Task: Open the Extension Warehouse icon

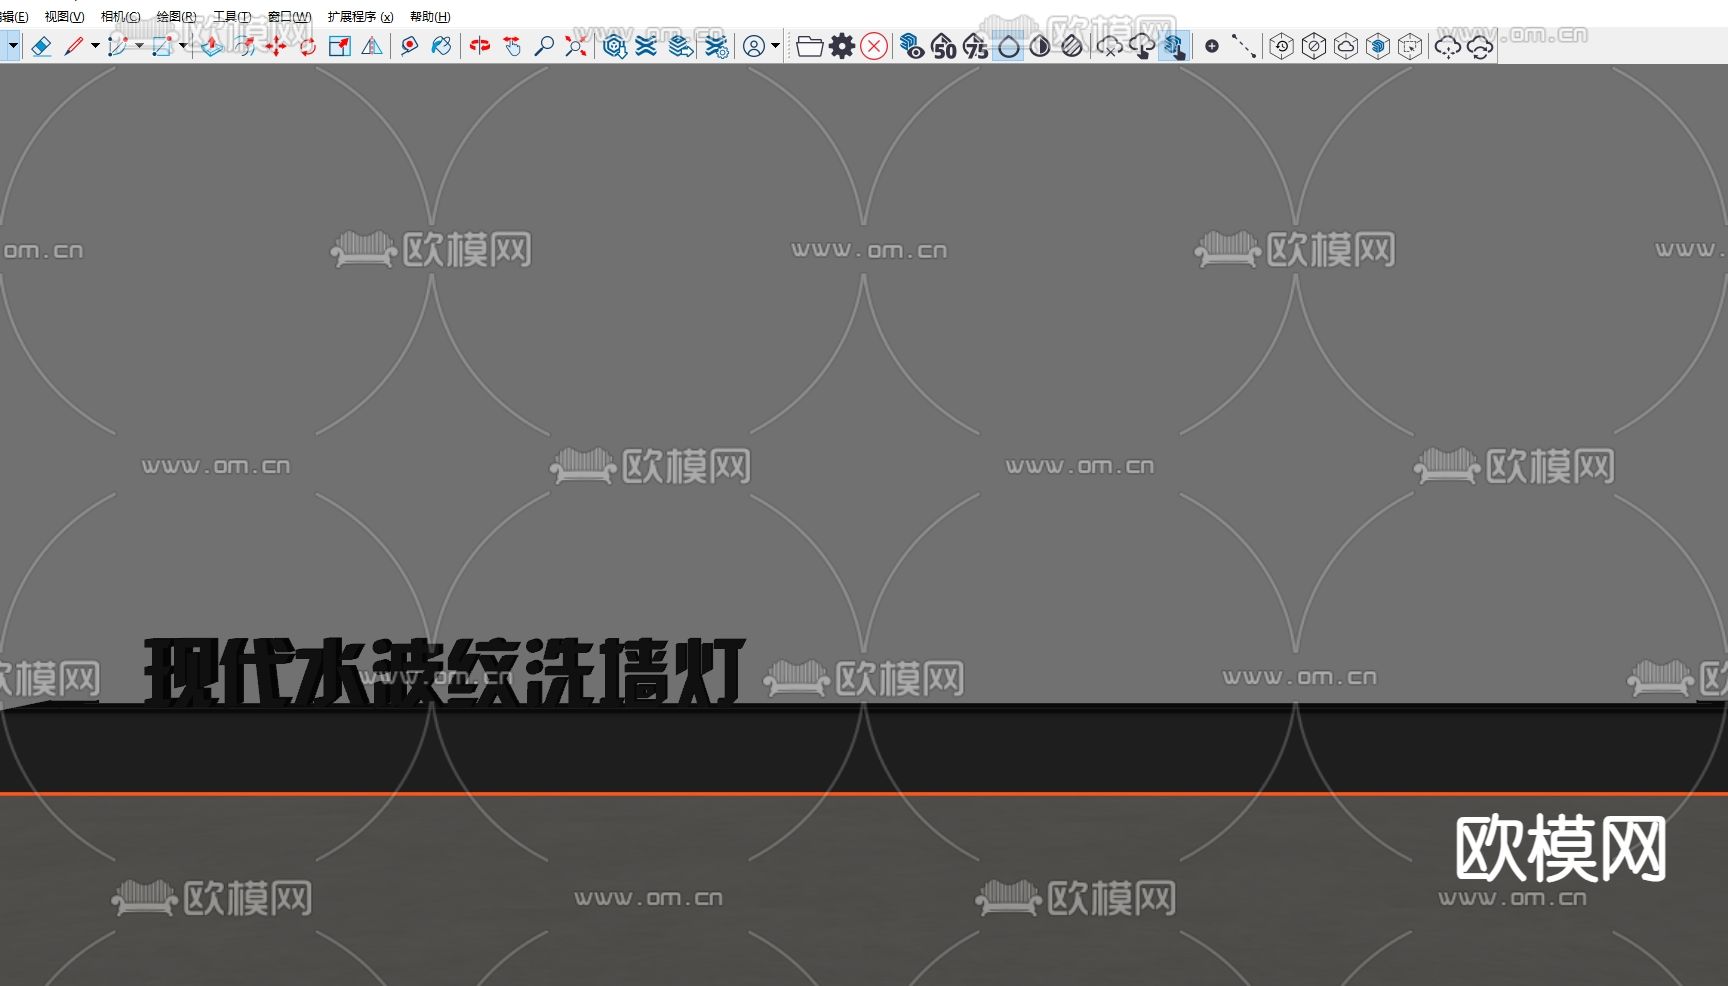Action: [x=647, y=46]
